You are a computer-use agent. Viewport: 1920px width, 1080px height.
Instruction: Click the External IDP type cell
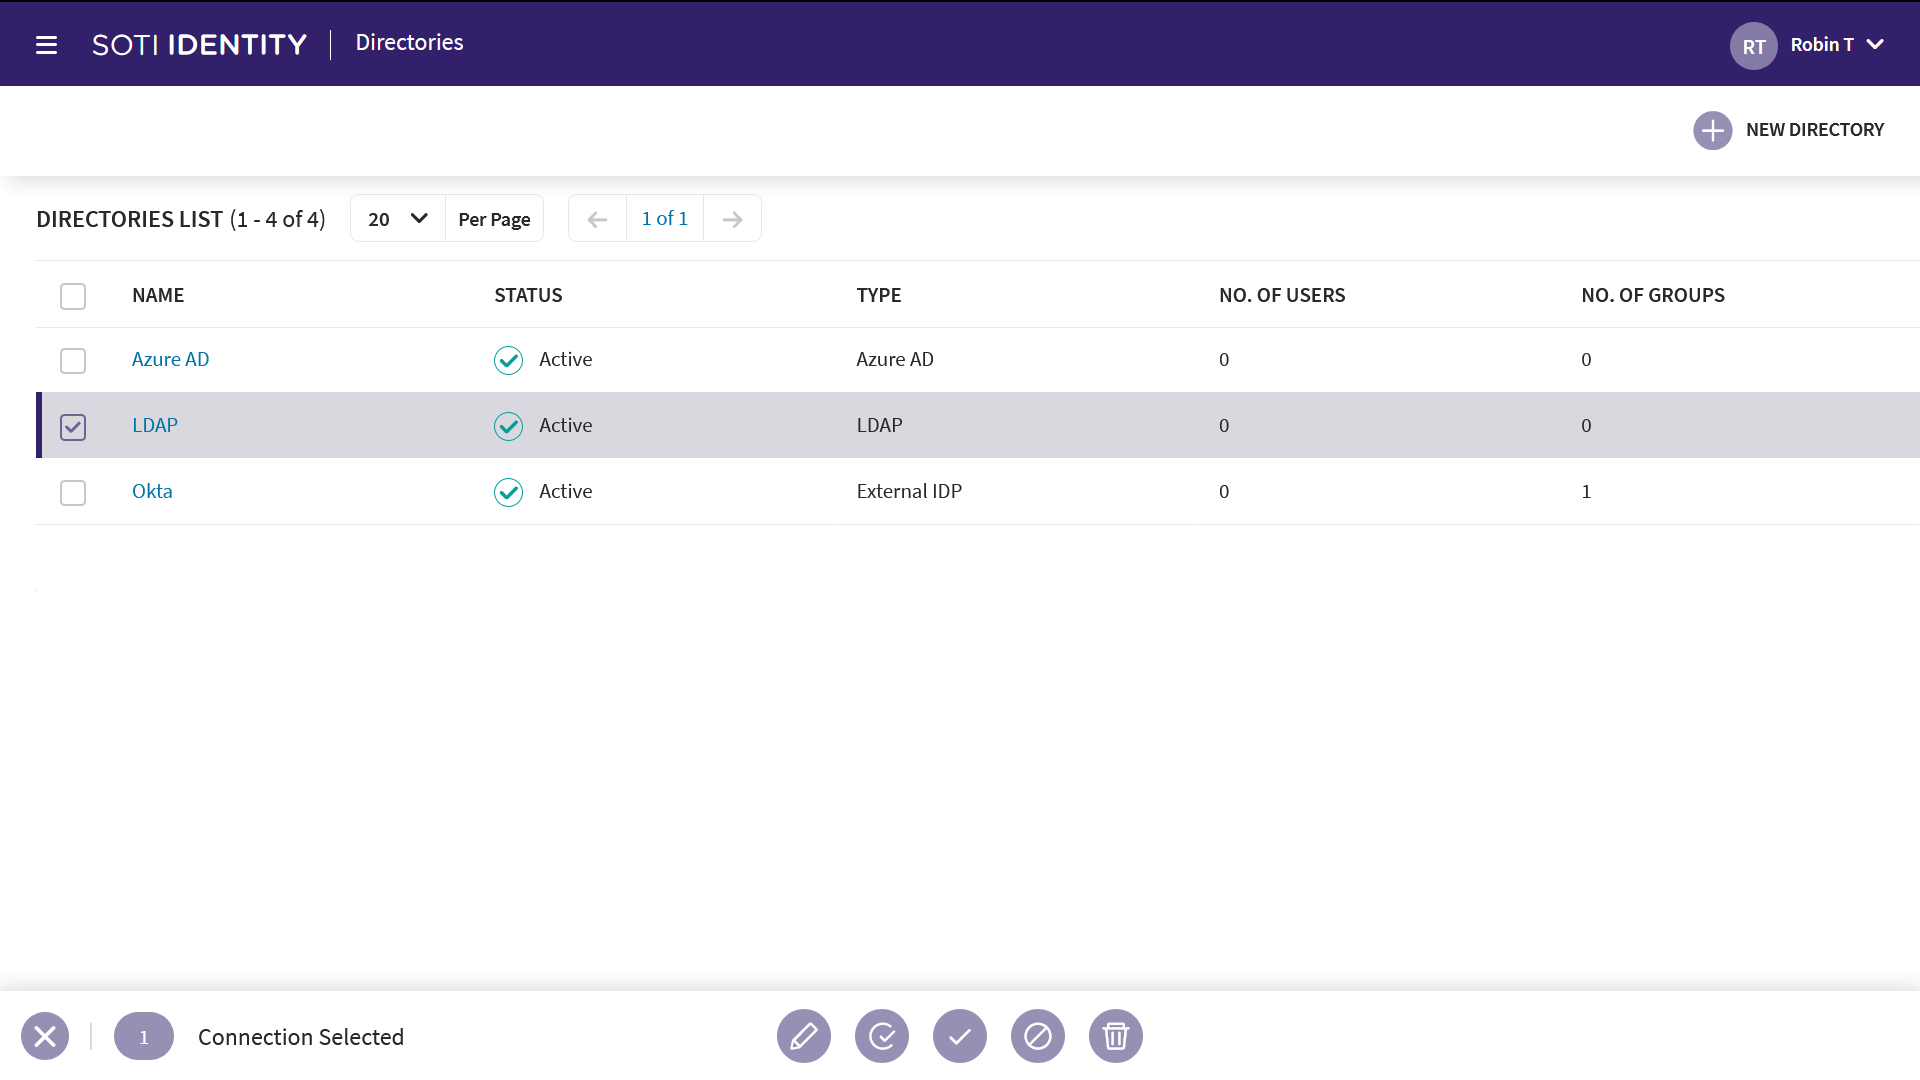pos(909,491)
